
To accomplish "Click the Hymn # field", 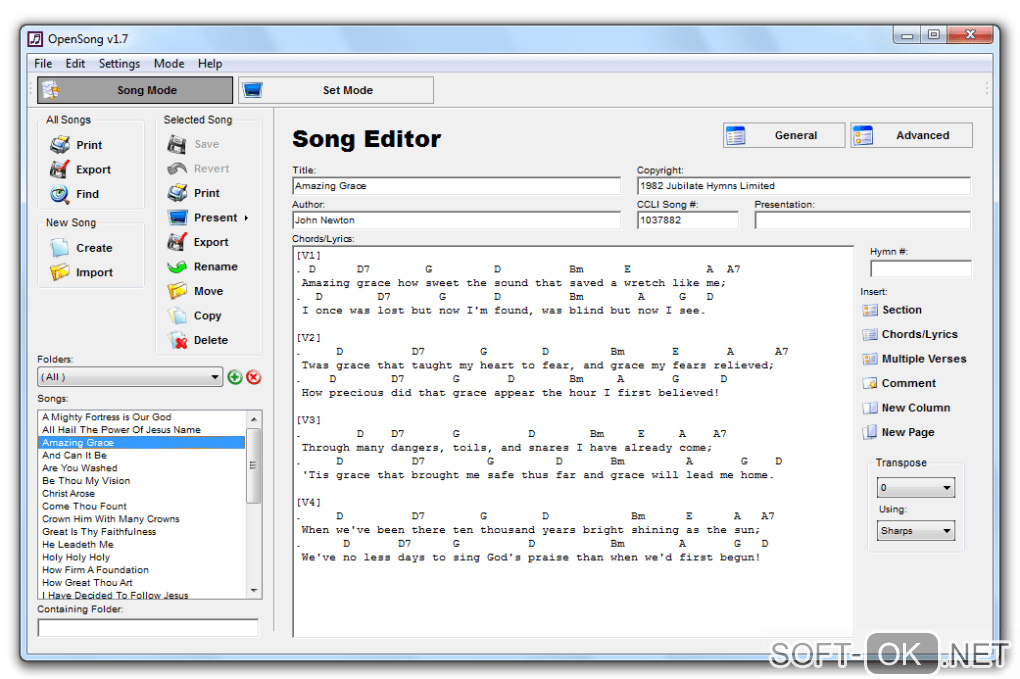I will [920, 268].
